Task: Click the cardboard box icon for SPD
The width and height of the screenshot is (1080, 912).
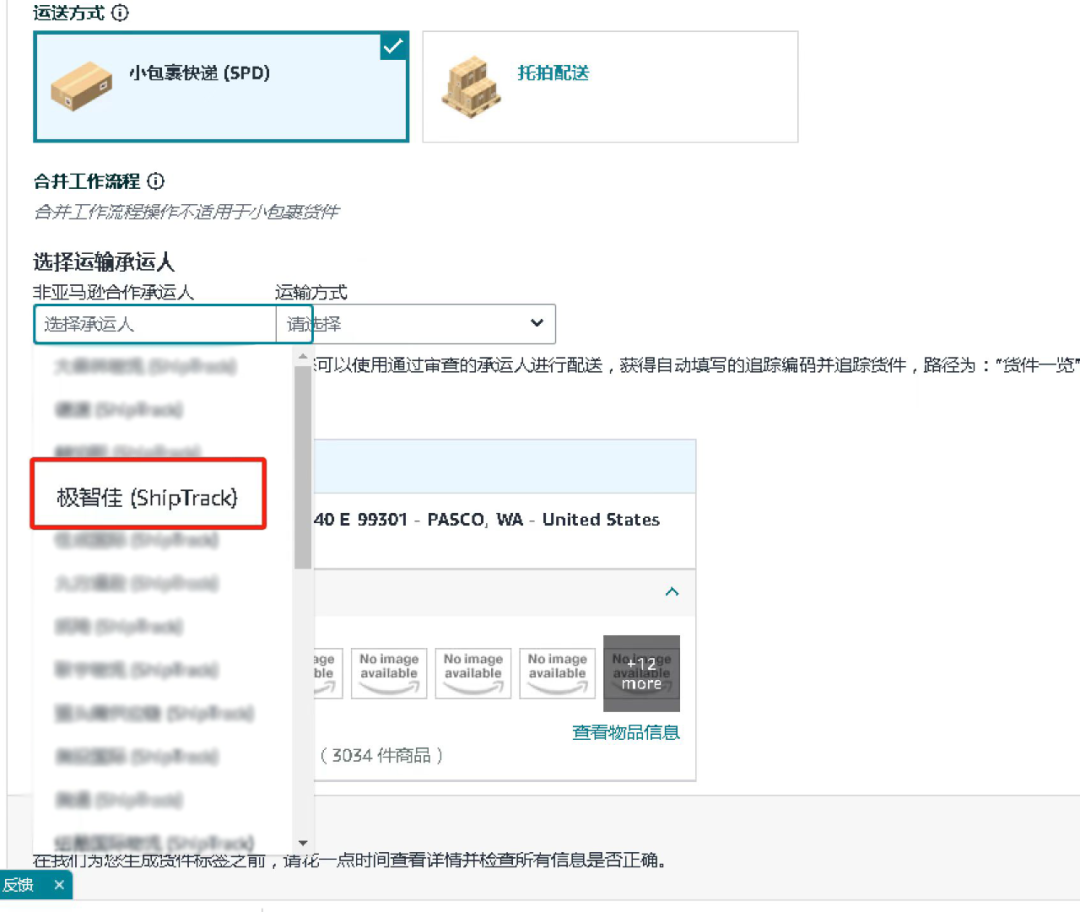Action: point(81,86)
